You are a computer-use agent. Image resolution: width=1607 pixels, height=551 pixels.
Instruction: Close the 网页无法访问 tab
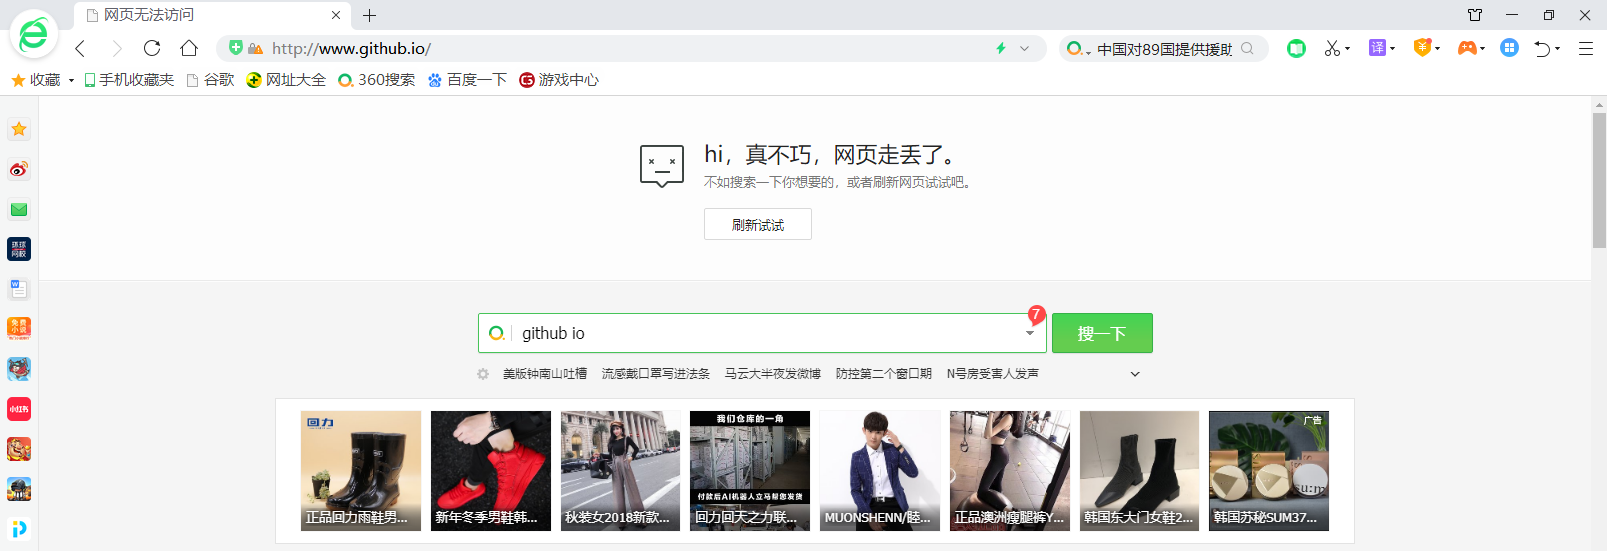tap(336, 15)
